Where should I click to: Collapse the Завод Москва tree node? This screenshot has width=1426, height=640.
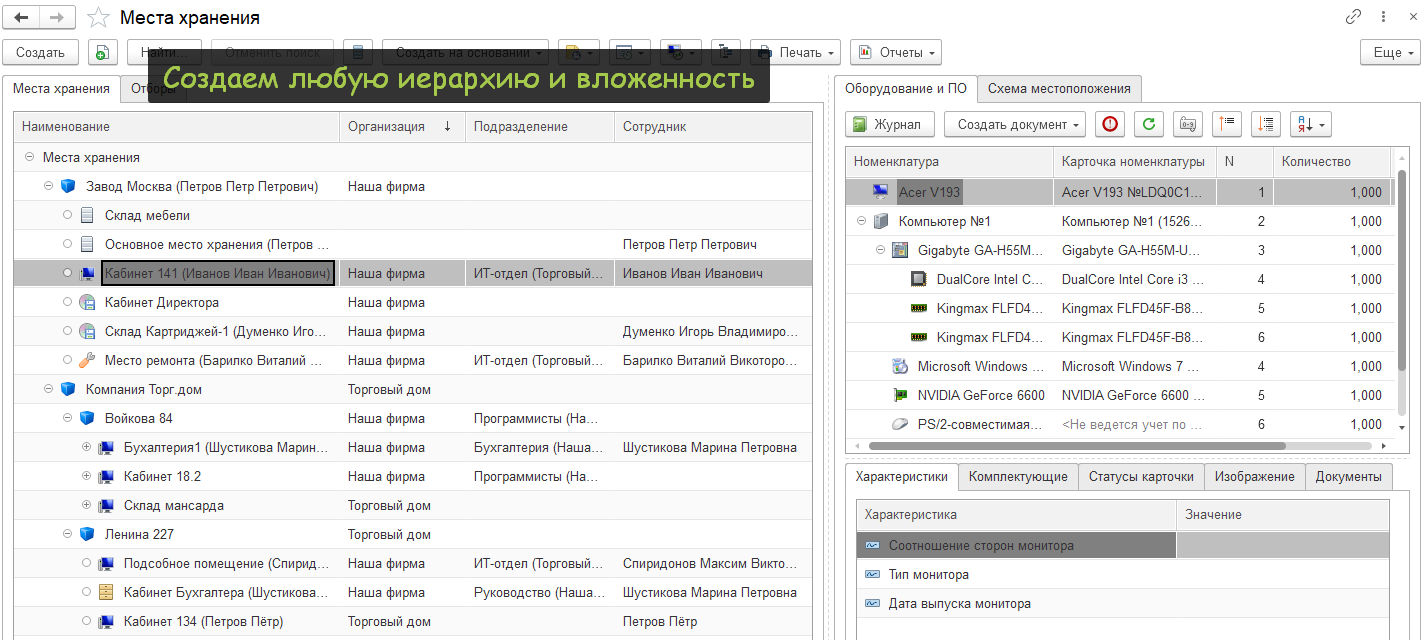[x=49, y=186]
